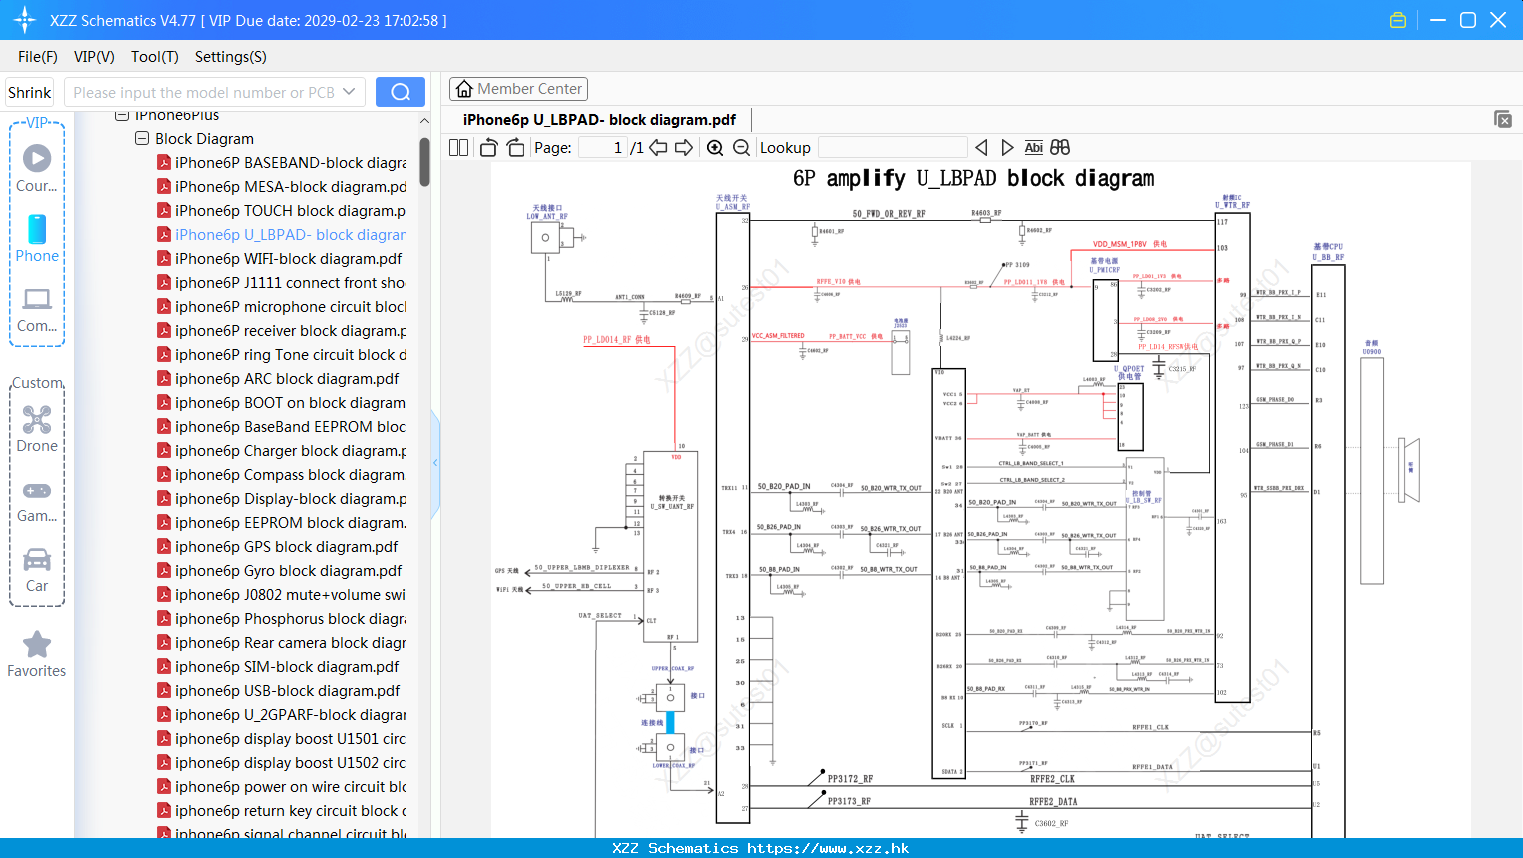Open iphone6p power on wire circuit file
The width and height of the screenshot is (1523, 858).
(281, 787)
